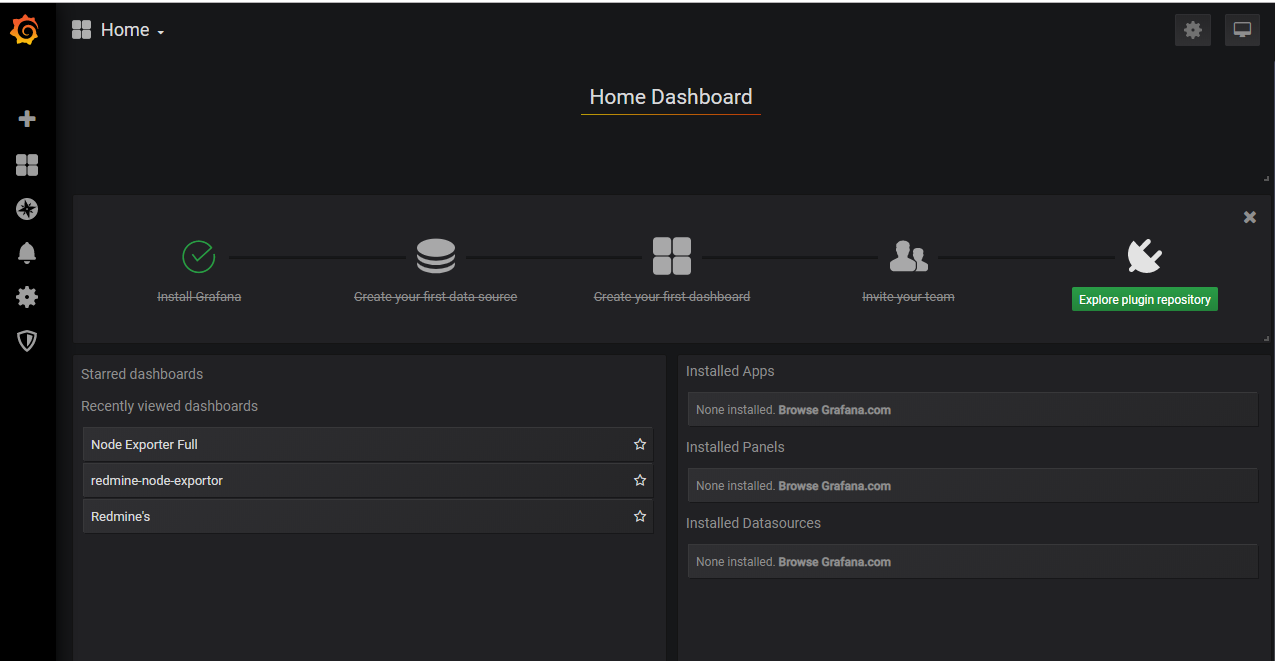Browse Grafana.com under Installed Panels
The image size is (1275, 661).
(834, 486)
